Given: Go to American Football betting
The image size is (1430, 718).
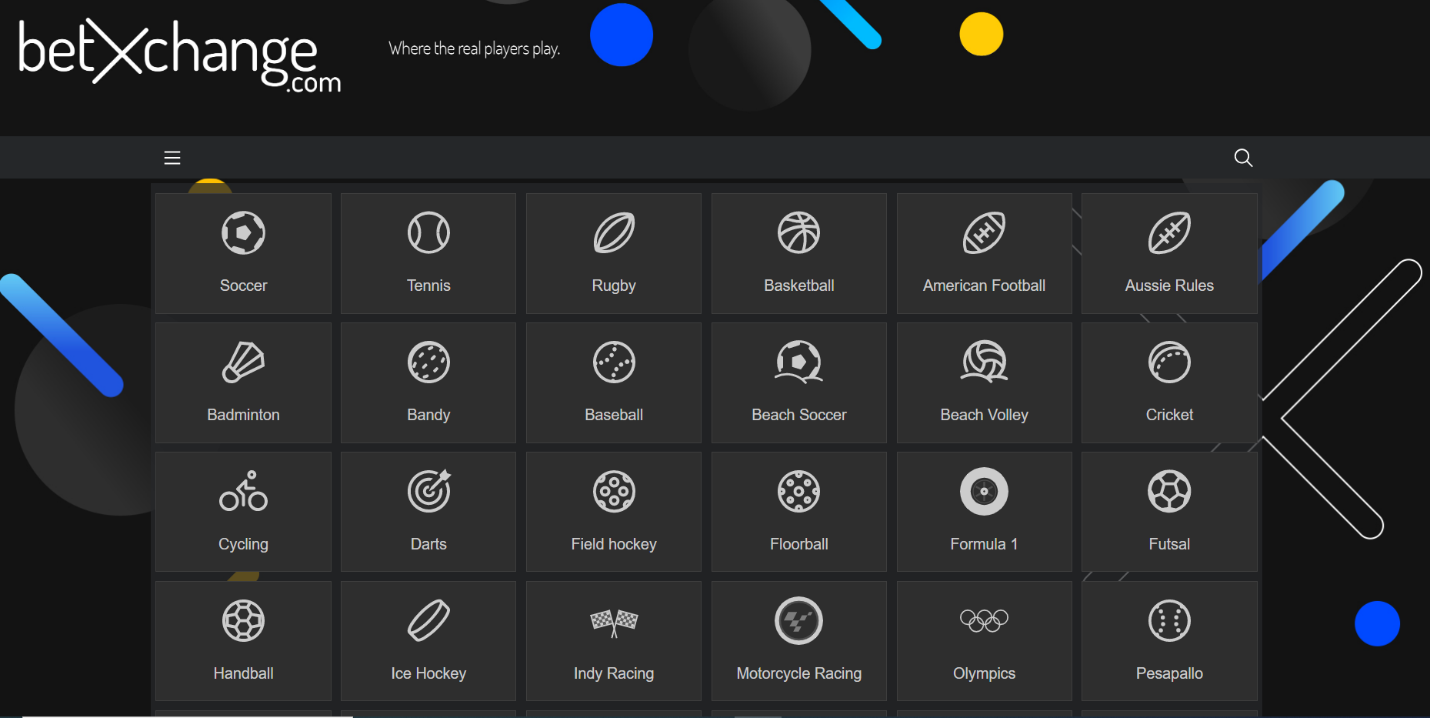Looking at the screenshot, I should pyautogui.click(x=983, y=254).
